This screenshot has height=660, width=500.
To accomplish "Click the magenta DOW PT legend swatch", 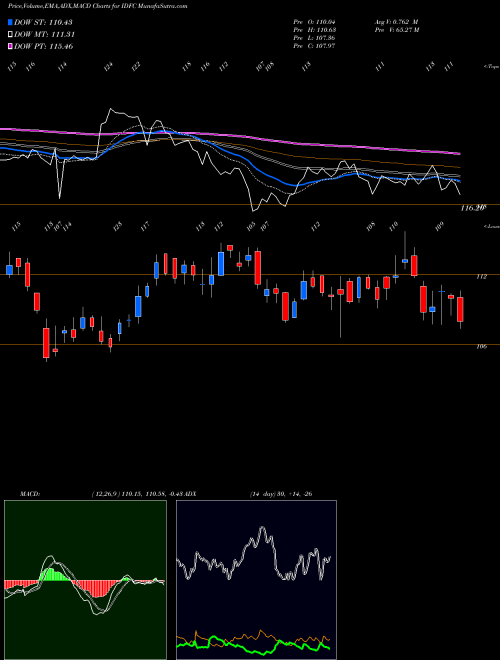I will click(x=10, y=46).
